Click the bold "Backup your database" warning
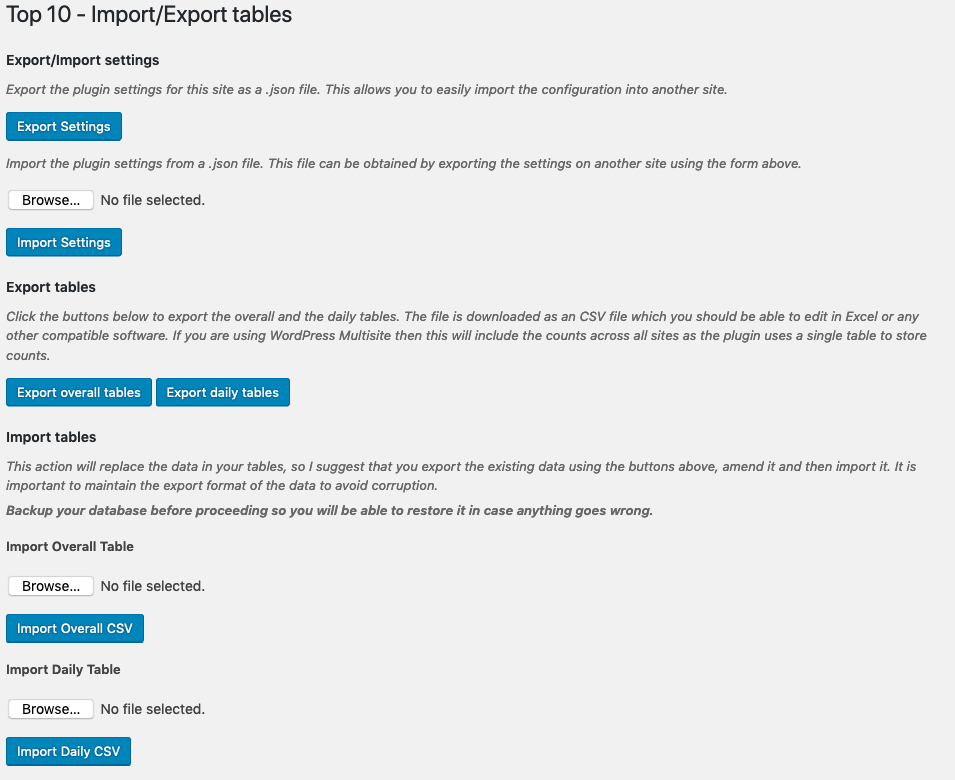This screenshot has height=780, width=955. coord(329,510)
